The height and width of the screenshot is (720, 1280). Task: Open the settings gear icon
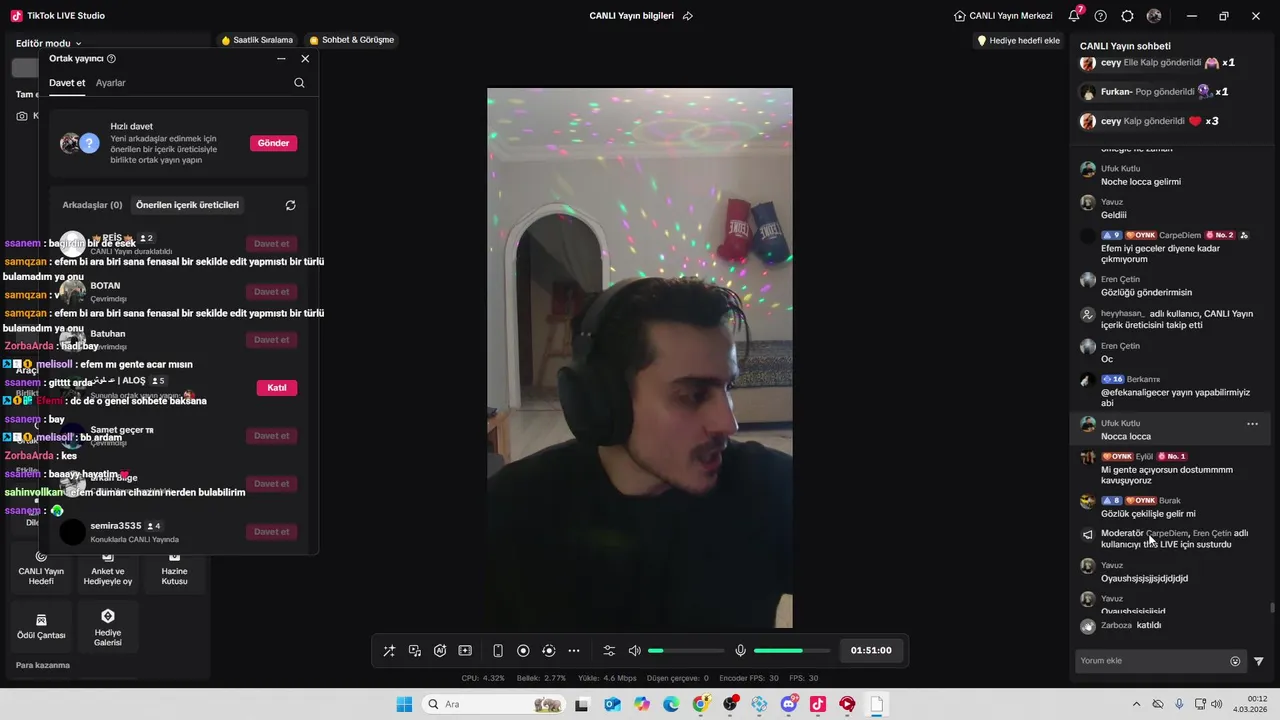tap(1127, 16)
